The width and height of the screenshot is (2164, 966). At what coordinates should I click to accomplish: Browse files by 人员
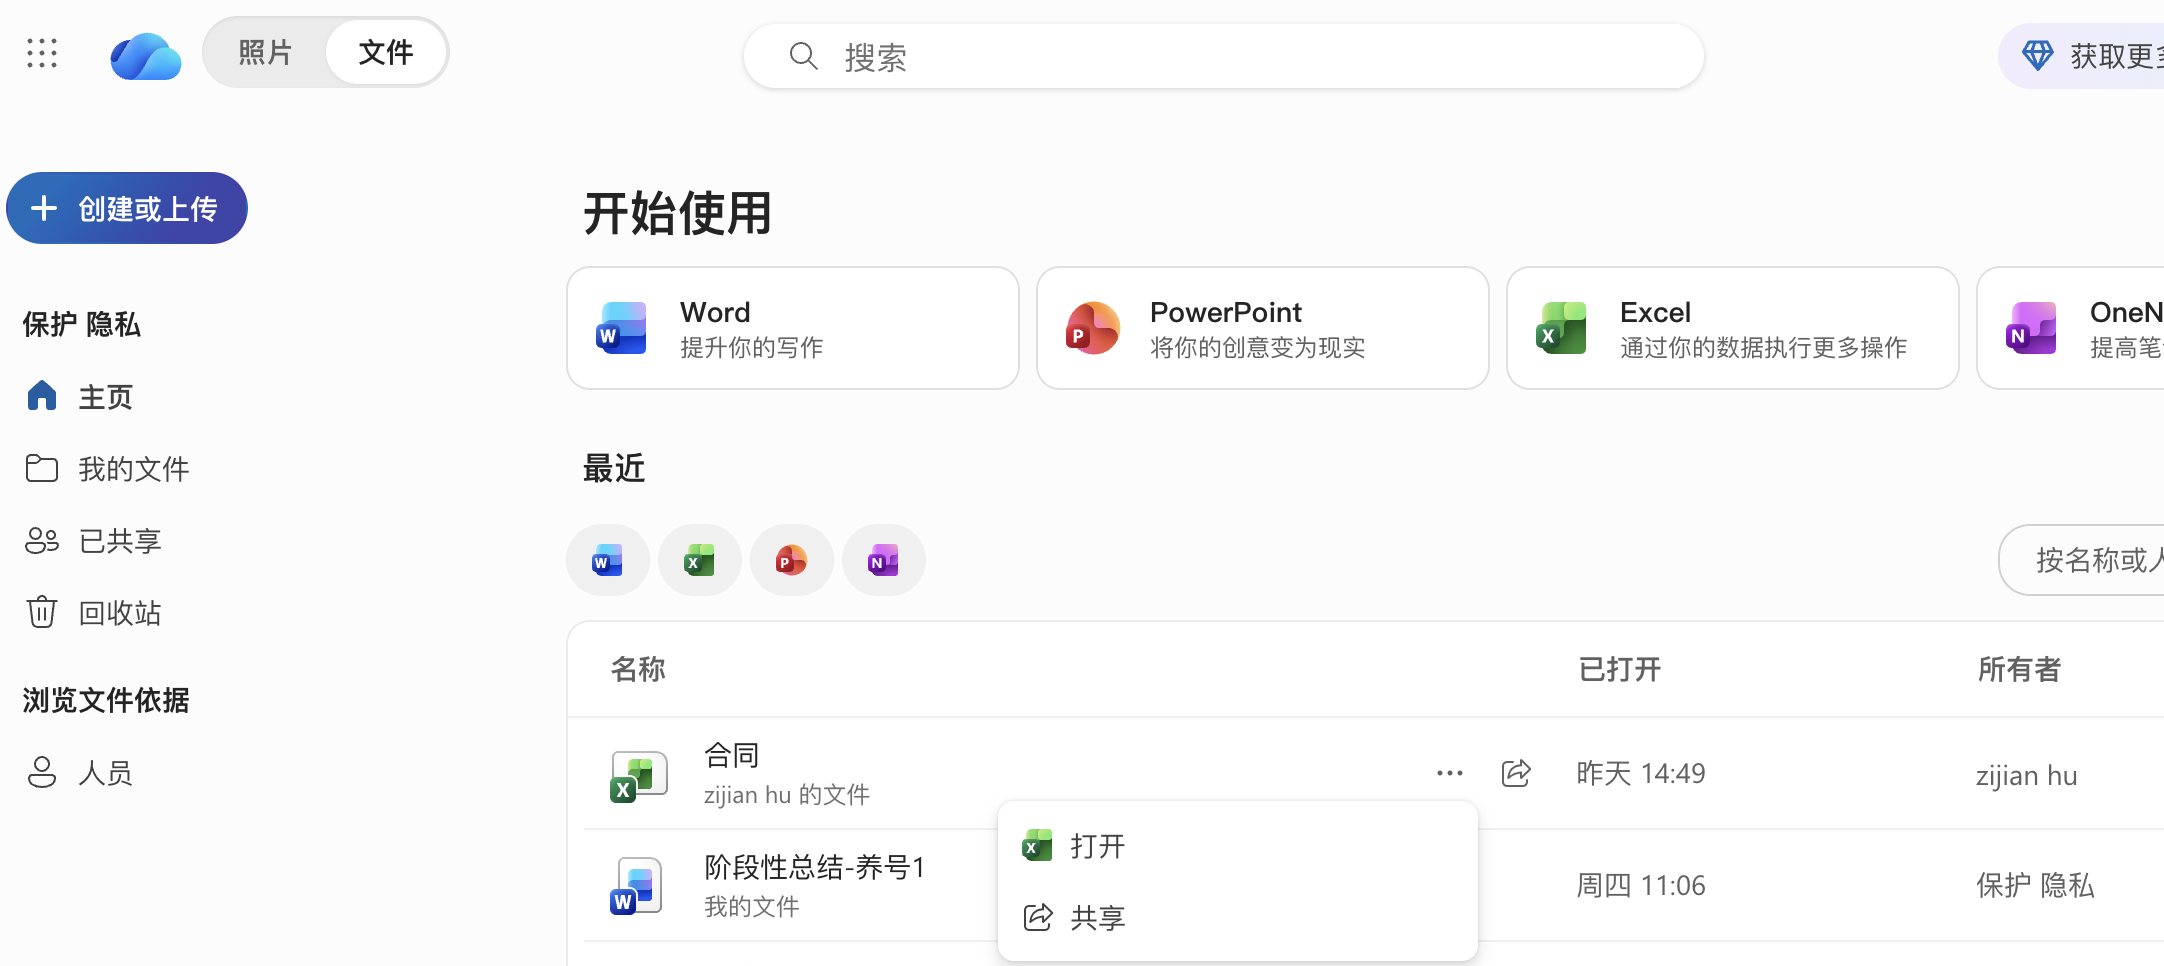pyautogui.click(x=80, y=773)
